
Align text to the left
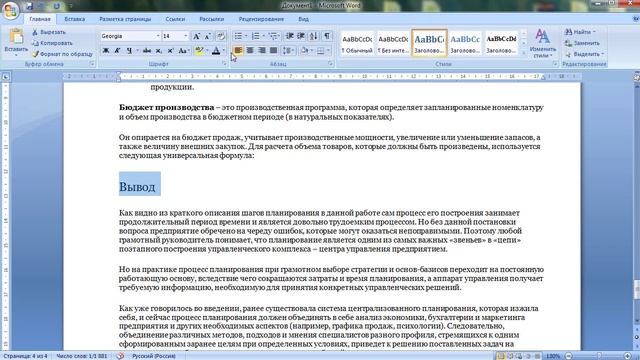(238, 51)
